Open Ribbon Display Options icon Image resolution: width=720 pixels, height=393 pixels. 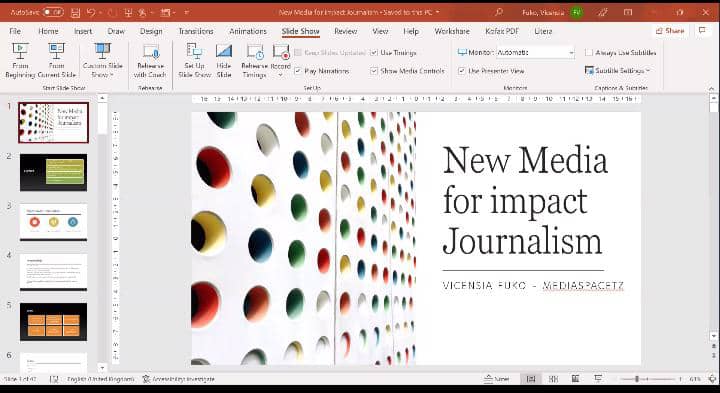[628, 12]
